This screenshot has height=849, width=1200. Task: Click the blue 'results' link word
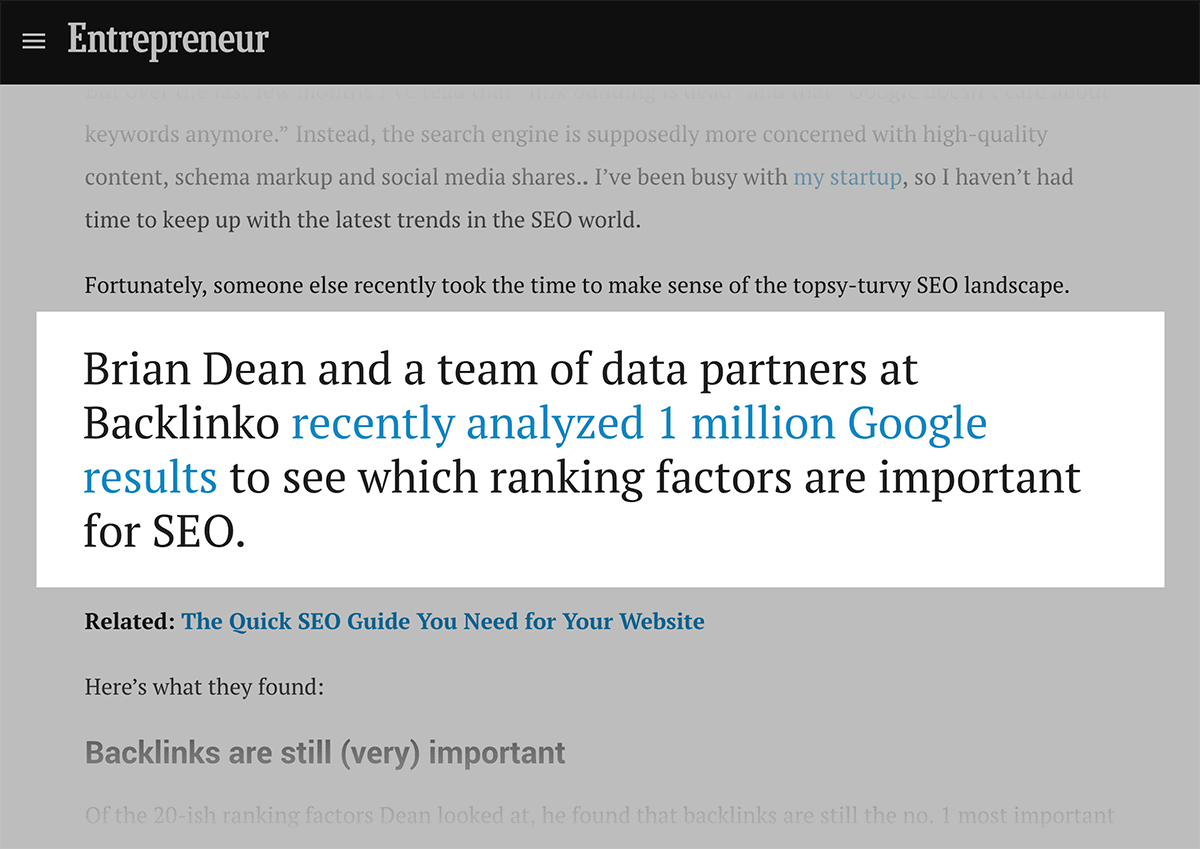150,478
